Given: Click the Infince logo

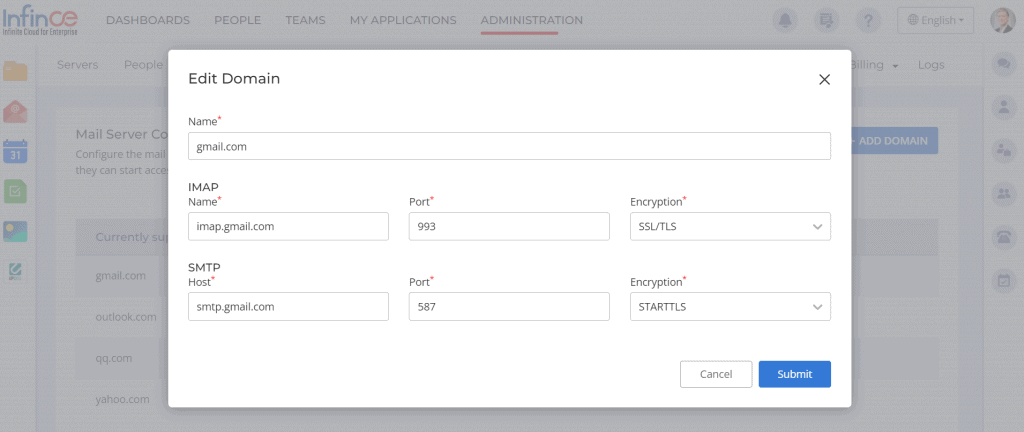Looking at the screenshot, I should pyautogui.click(x=40, y=22).
